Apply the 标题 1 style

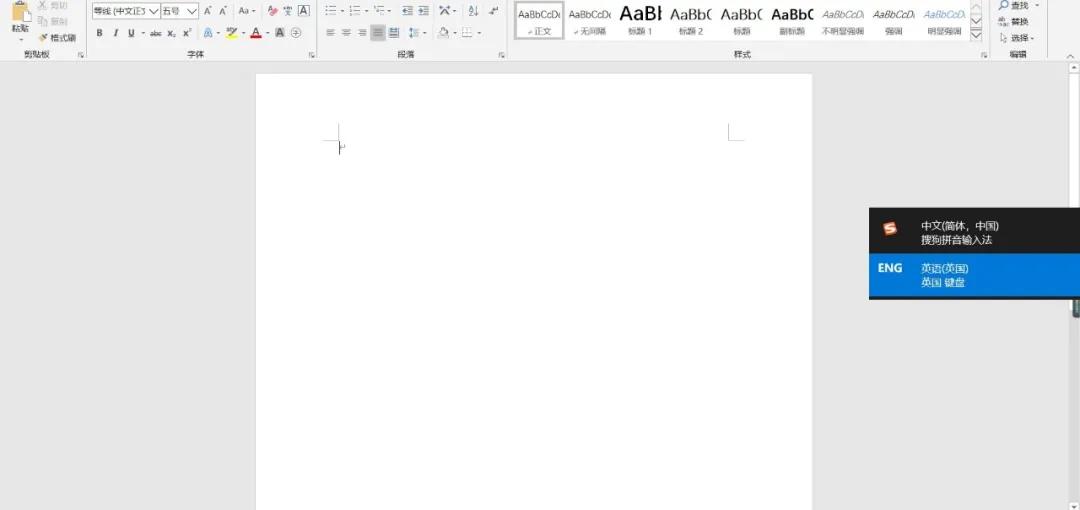click(640, 21)
